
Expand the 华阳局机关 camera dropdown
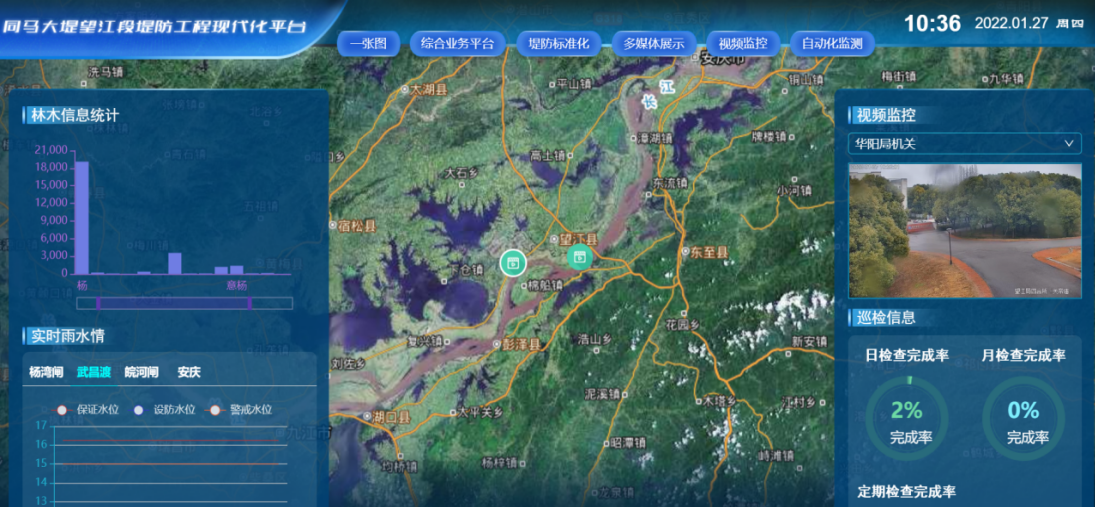964,144
